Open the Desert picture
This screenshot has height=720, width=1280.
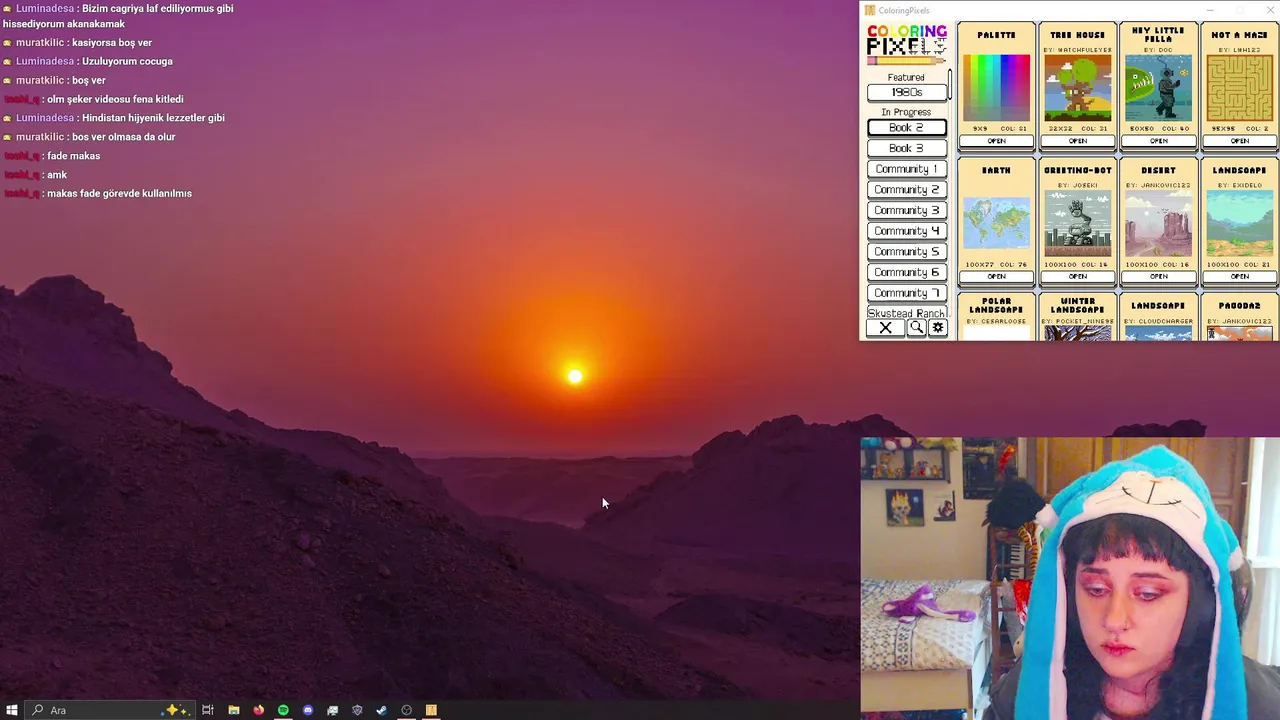[x=1158, y=276]
